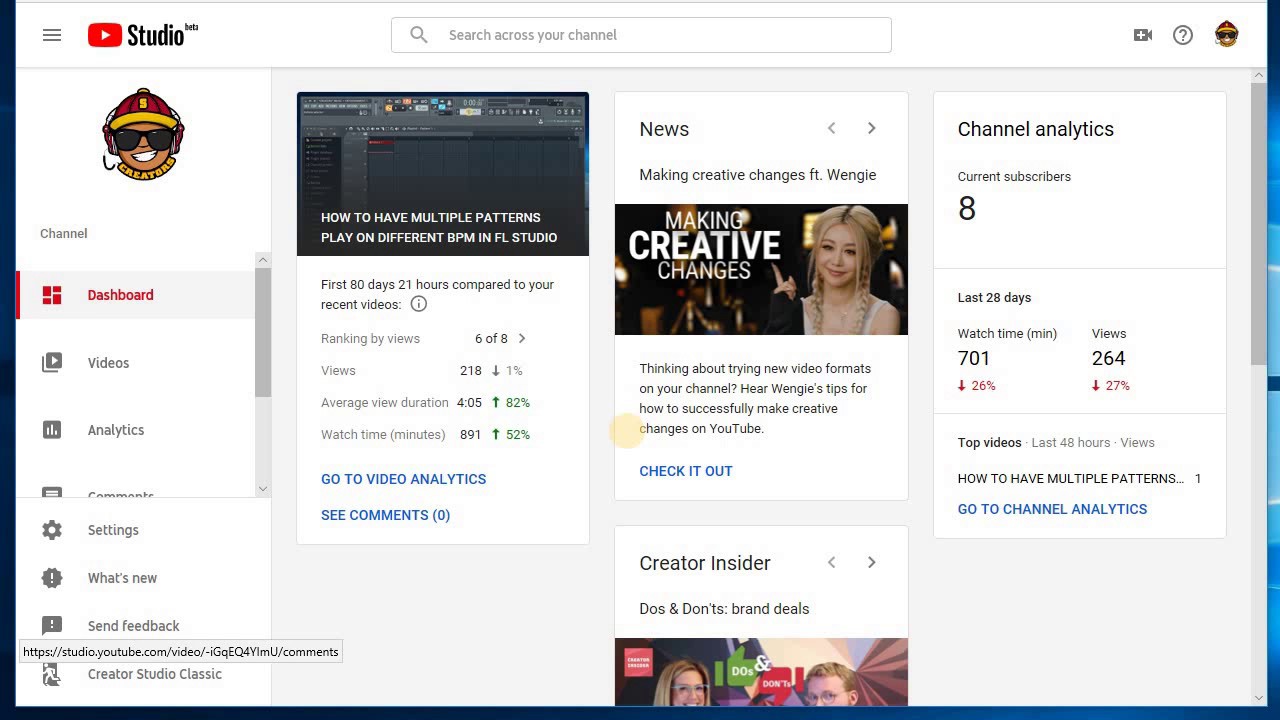Go to next Creator Insider card
The height and width of the screenshot is (720, 1280).
871,562
